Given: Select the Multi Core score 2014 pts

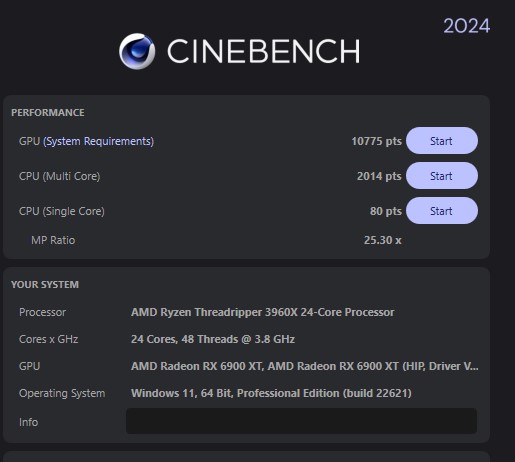Looking at the screenshot, I should coord(379,176).
